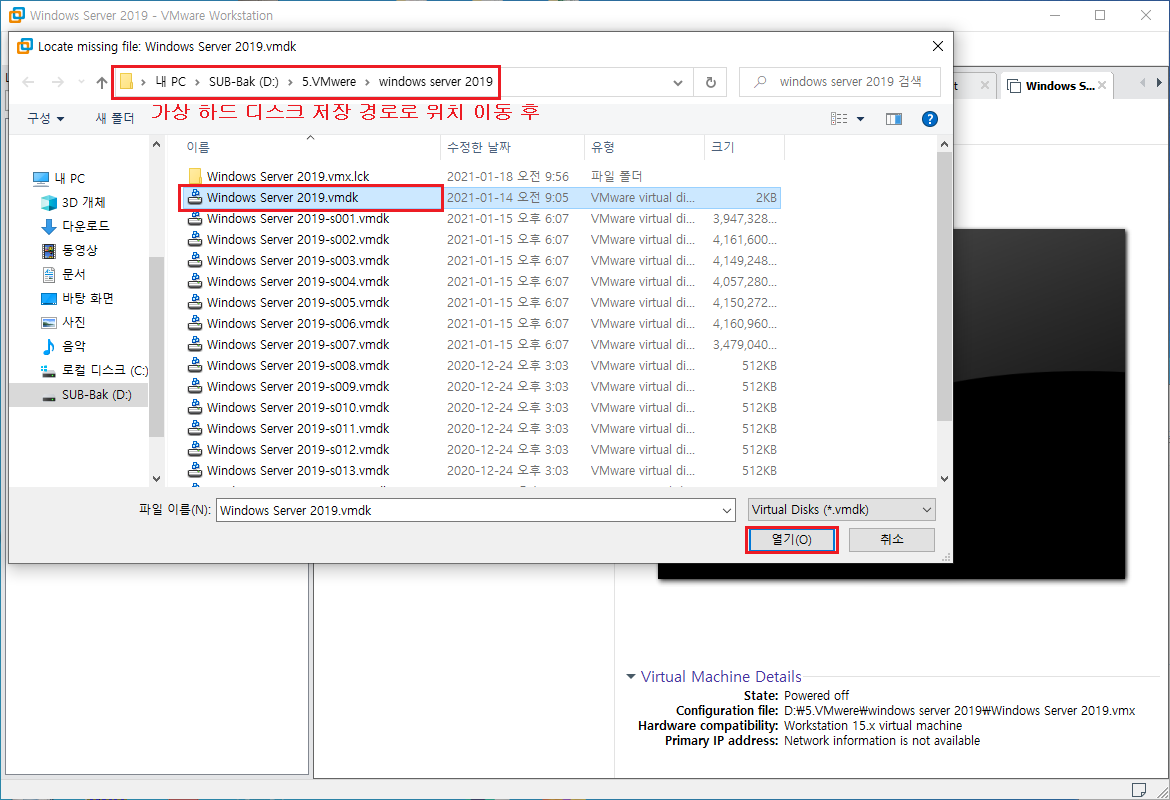
Task: Click 5.VMwere breadcrumb in address bar
Action: (x=329, y=82)
